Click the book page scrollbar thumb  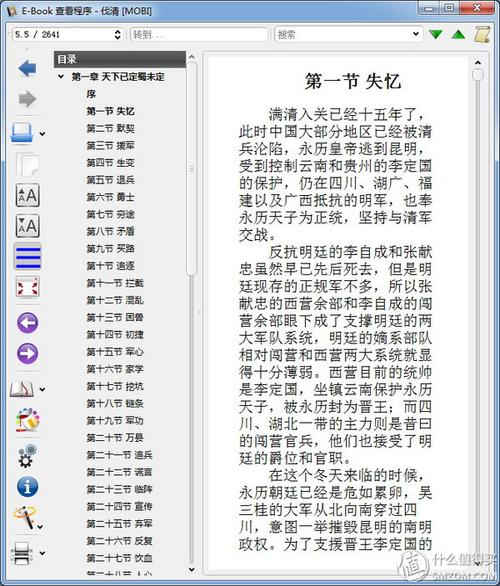[477, 74]
